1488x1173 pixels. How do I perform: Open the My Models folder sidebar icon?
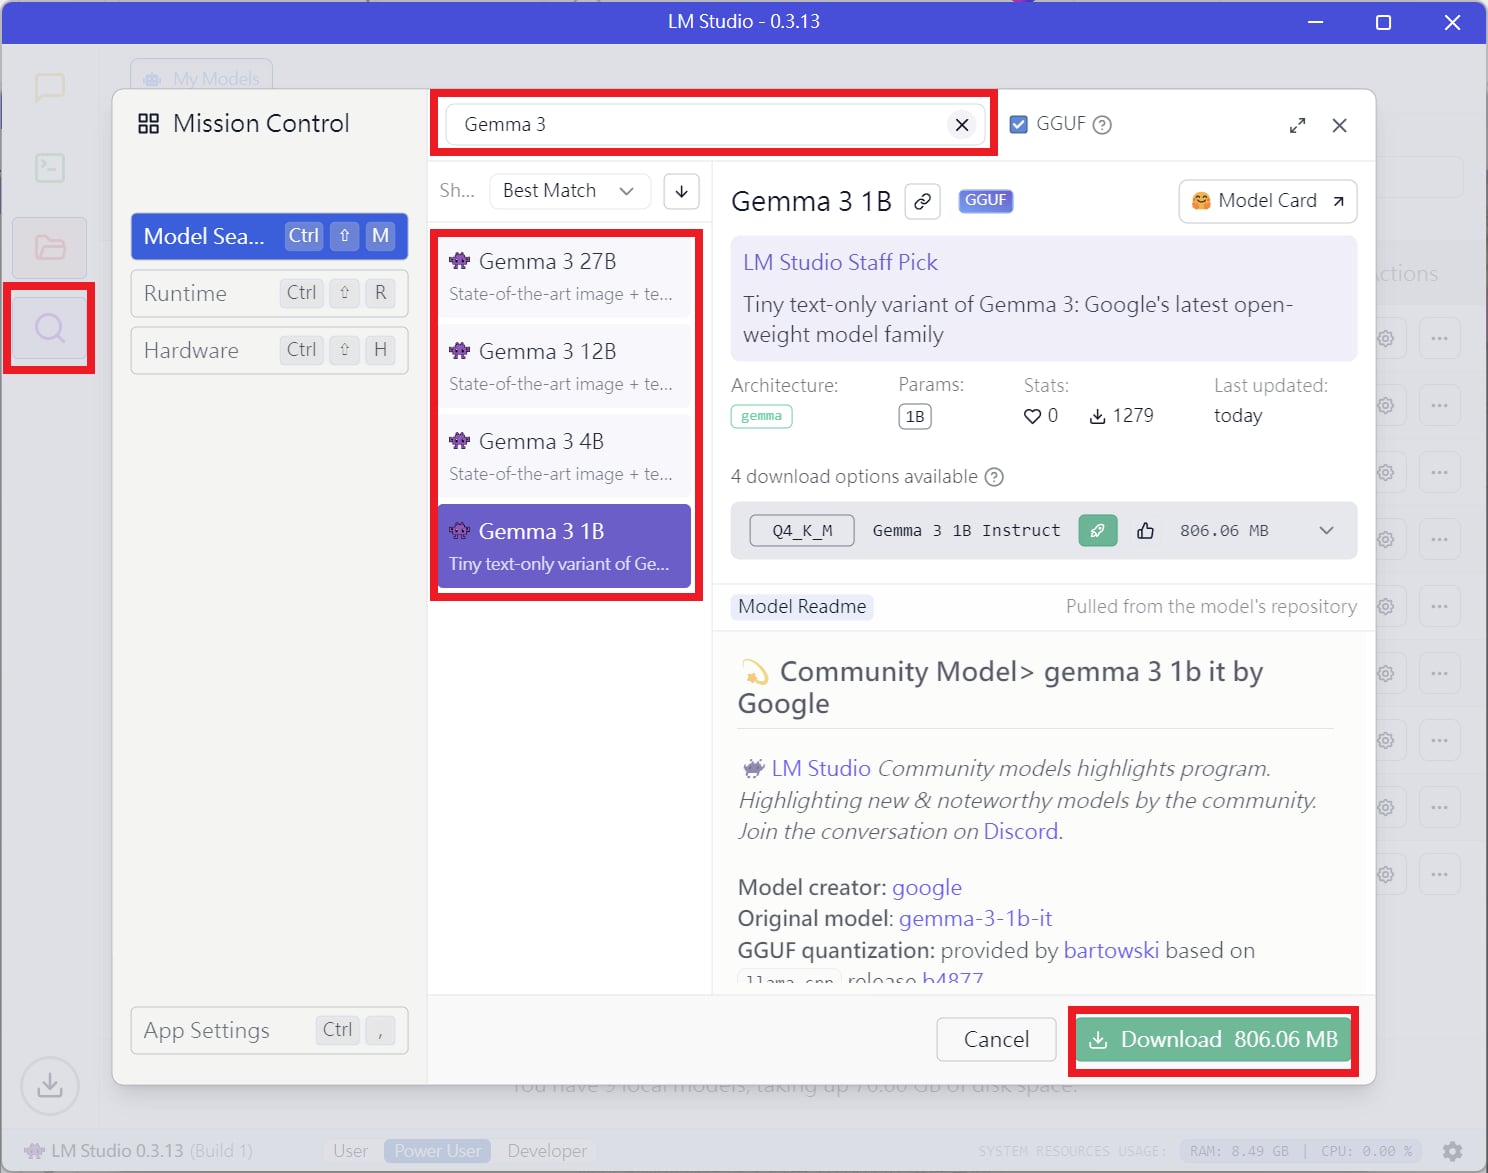[49, 247]
